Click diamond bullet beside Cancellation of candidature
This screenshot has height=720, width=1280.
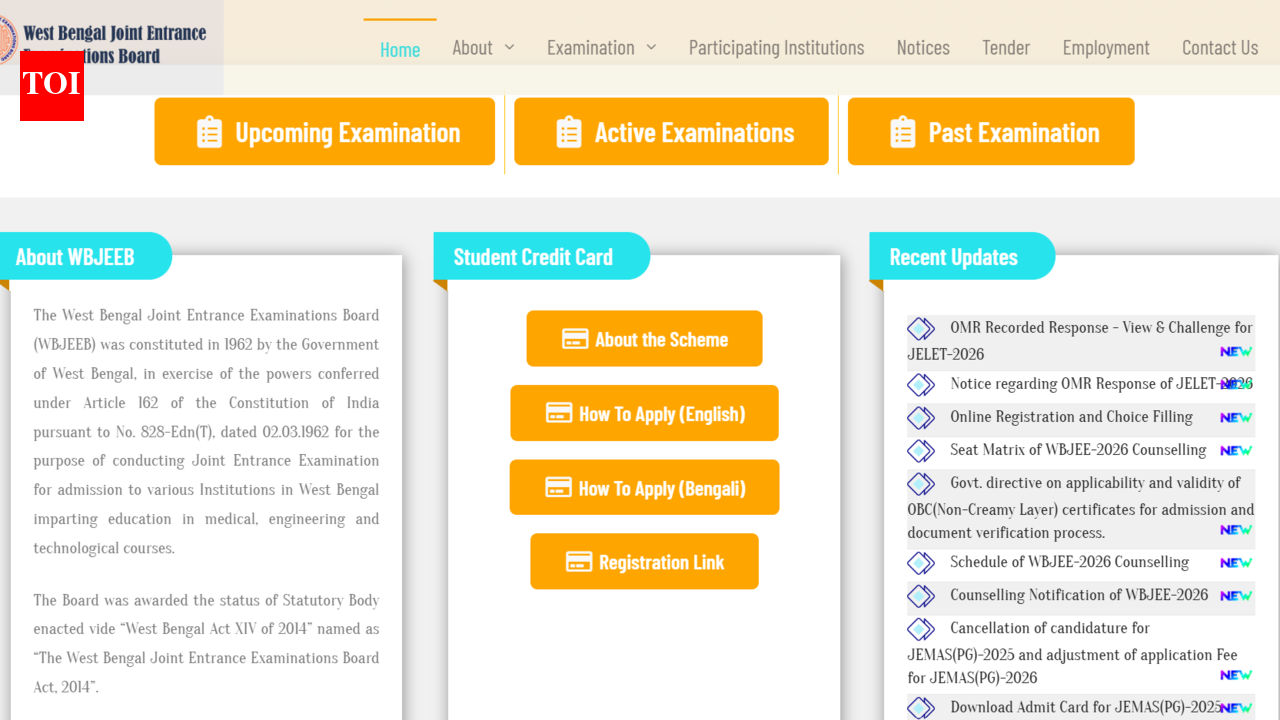(x=921, y=628)
